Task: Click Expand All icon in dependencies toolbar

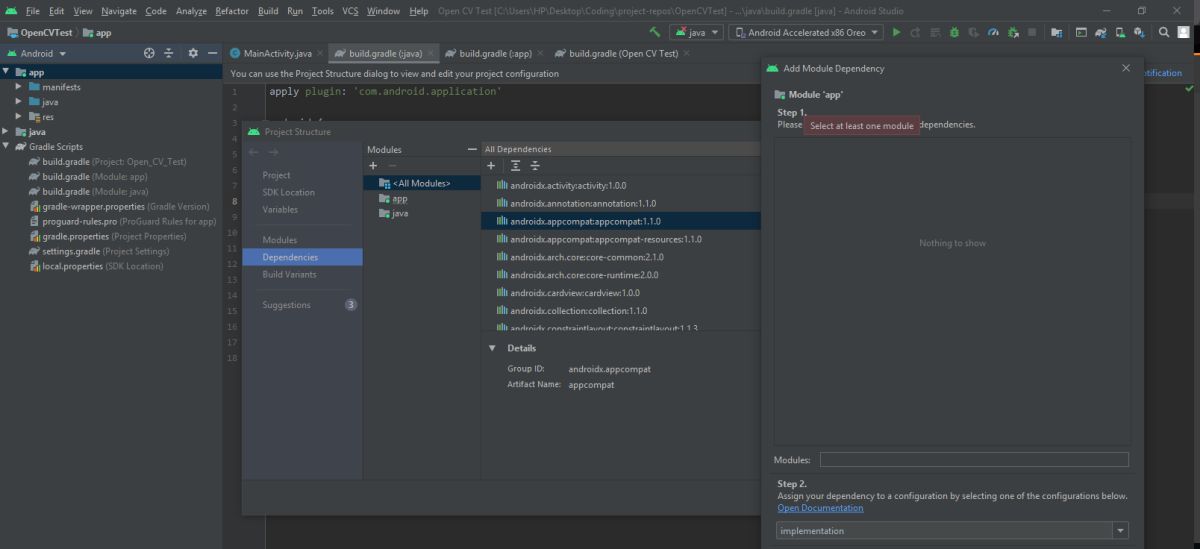Action: click(x=515, y=165)
